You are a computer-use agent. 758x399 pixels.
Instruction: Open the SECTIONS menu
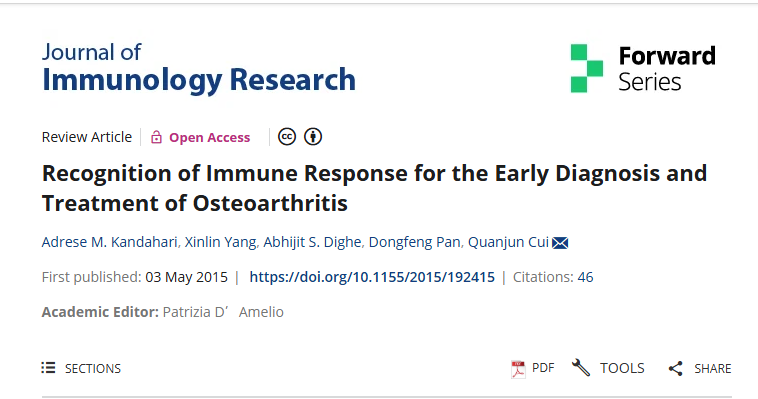(x=81, y=368)
